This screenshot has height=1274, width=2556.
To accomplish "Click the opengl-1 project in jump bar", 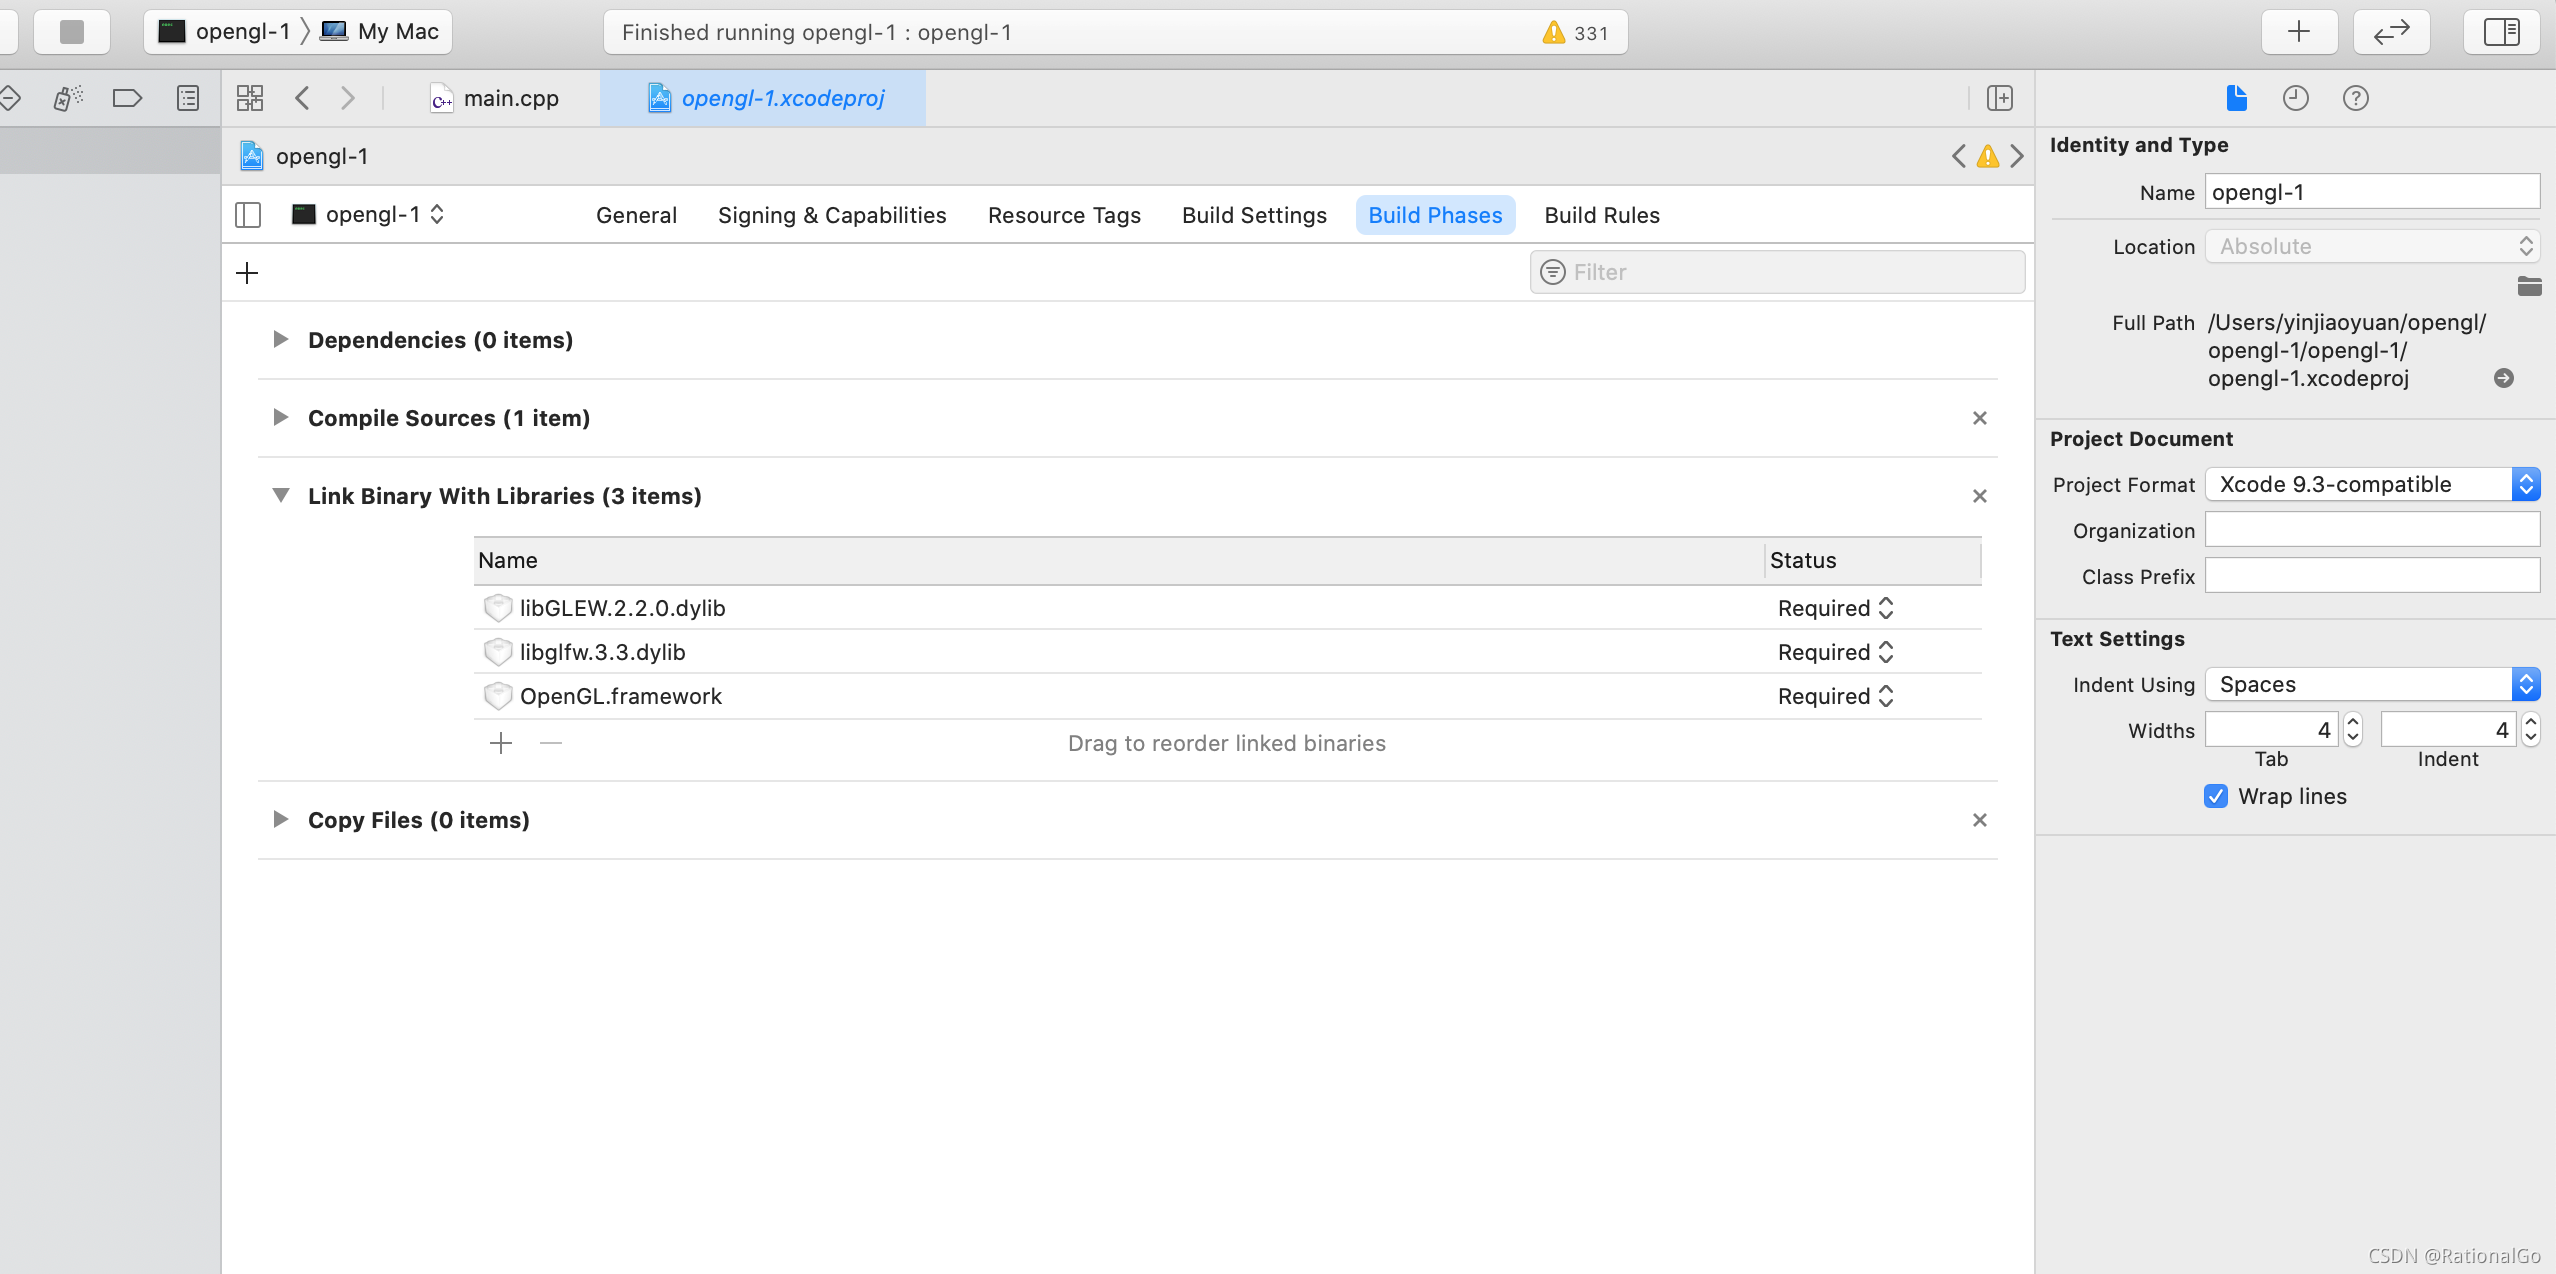I will pyautogui.click(x=305, y=156).
